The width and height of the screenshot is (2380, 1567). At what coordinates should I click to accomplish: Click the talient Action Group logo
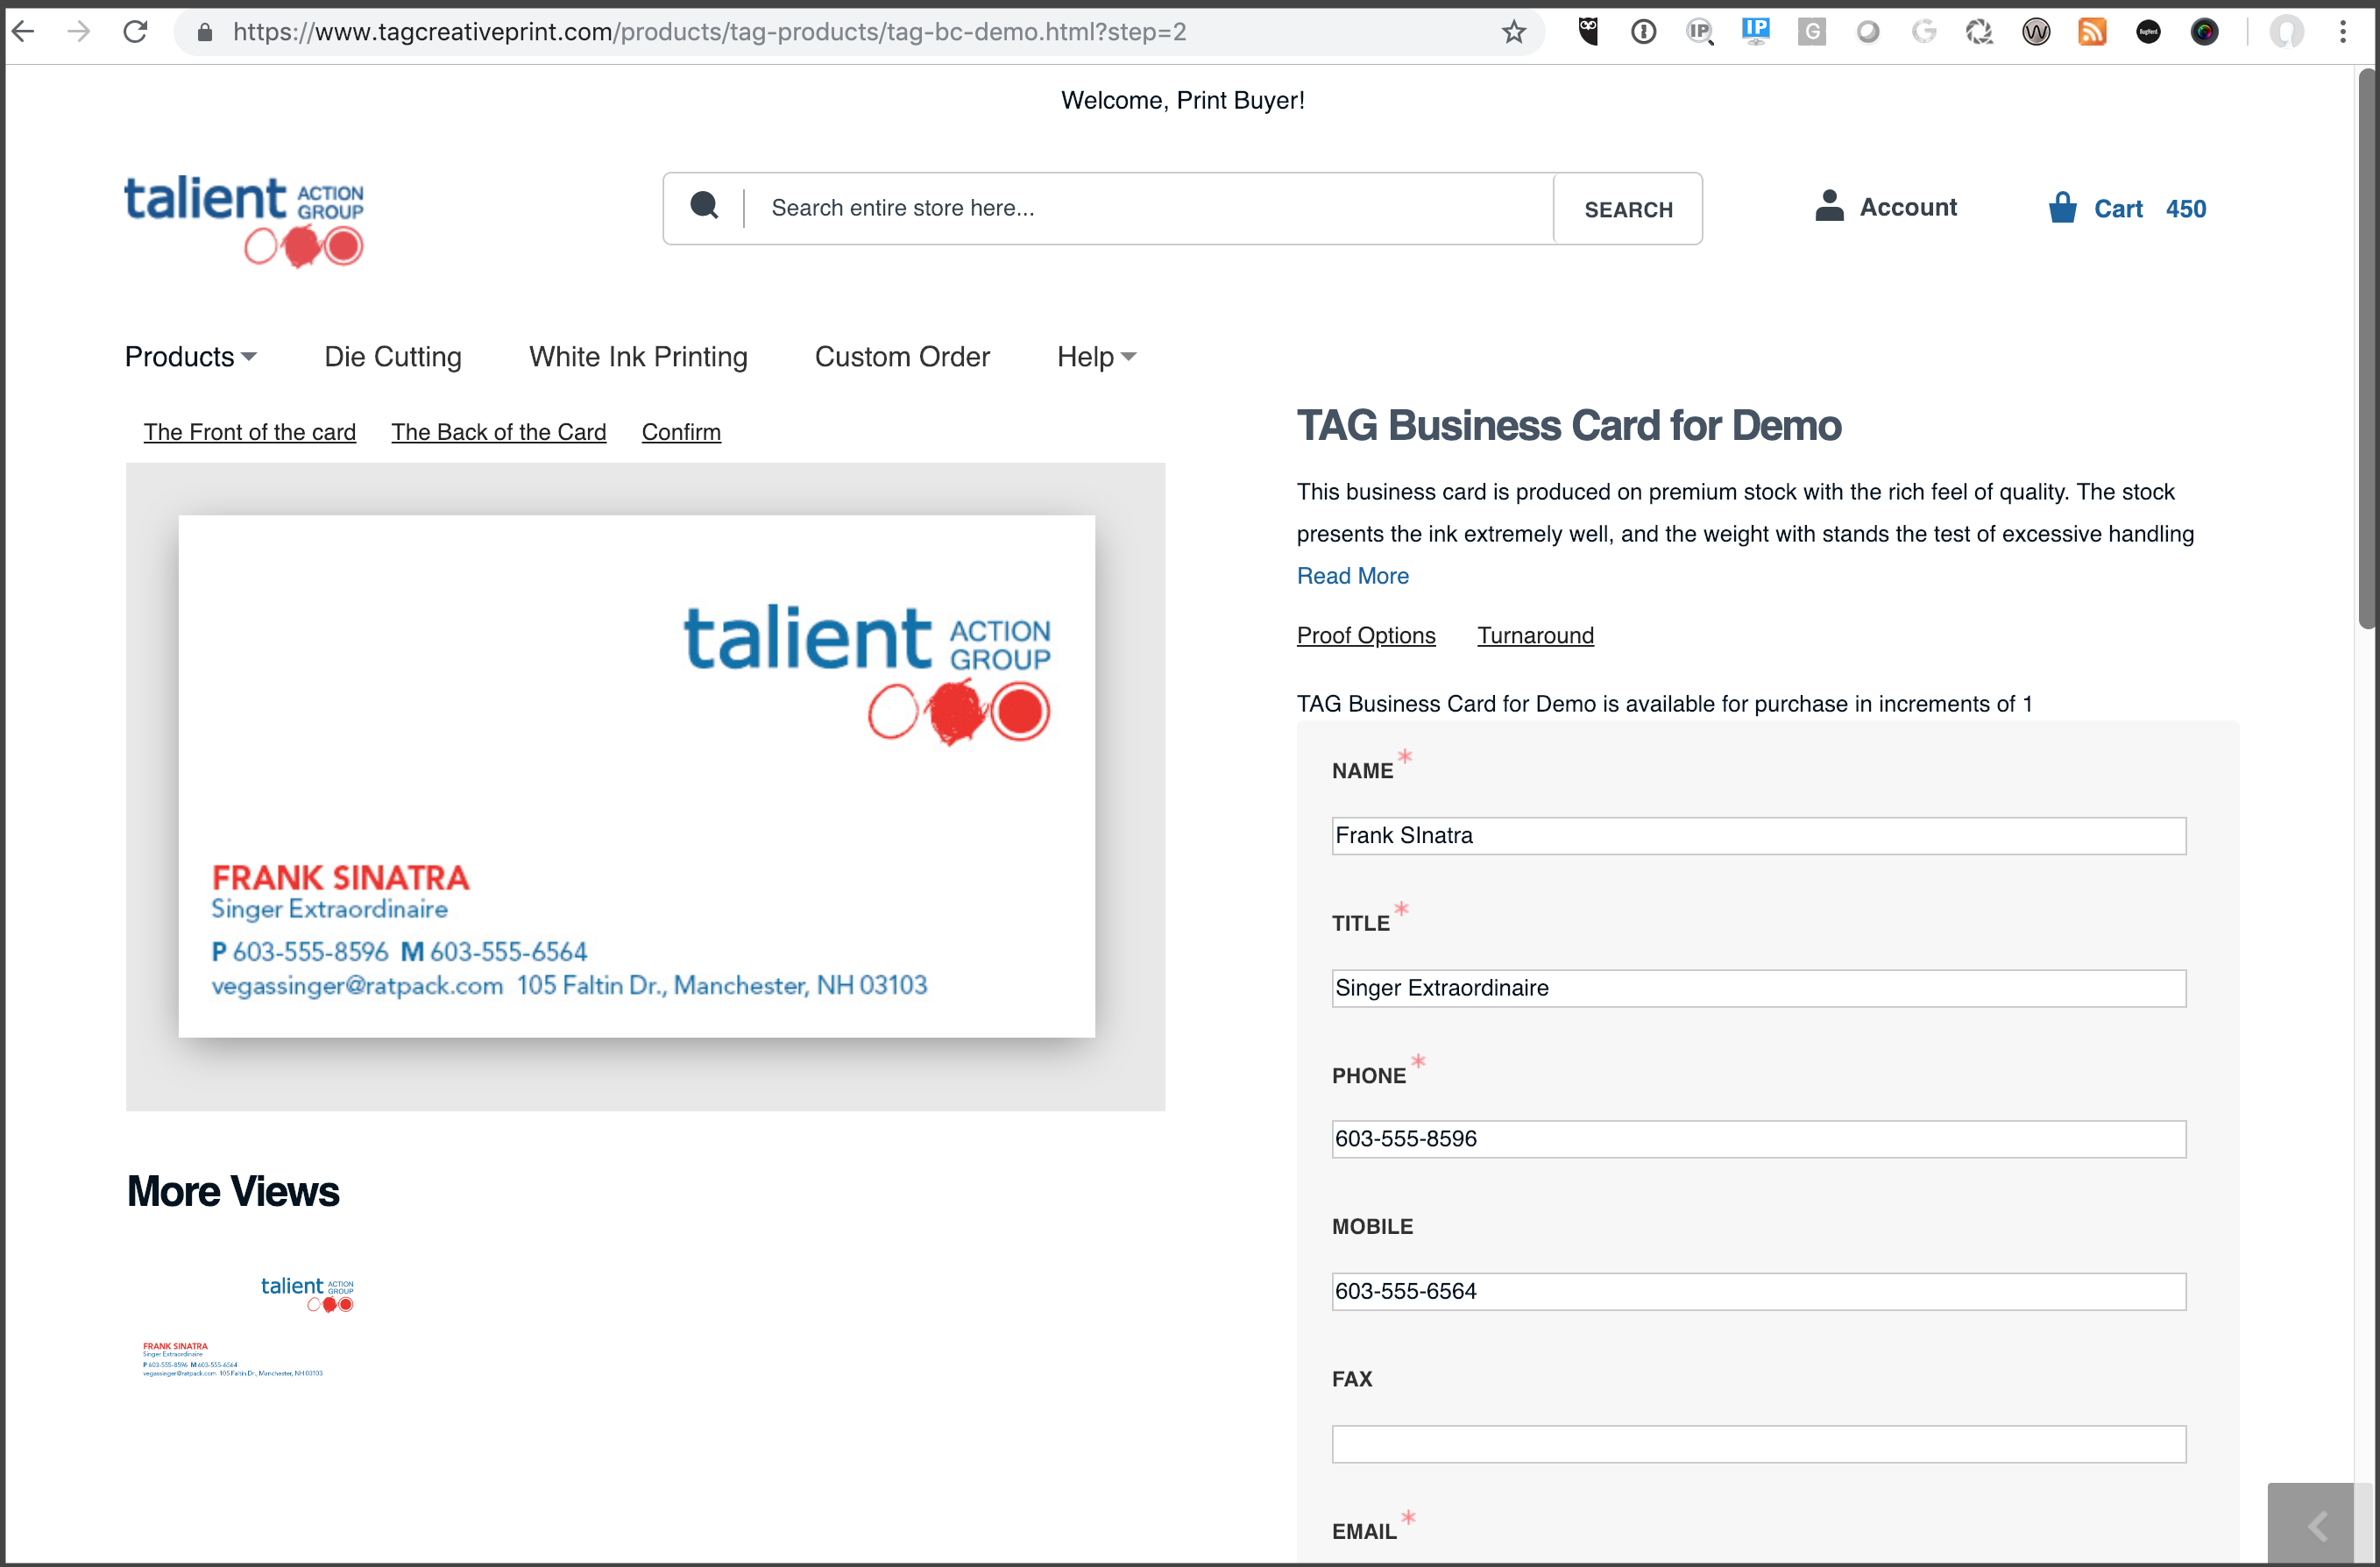(x=244, y=220)
